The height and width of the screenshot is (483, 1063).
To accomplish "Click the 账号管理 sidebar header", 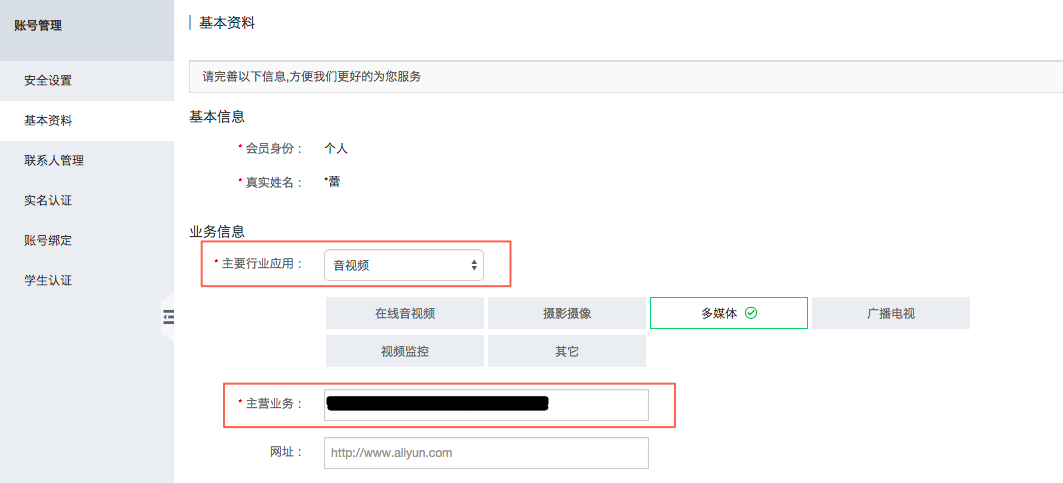I will coord(38,26).
